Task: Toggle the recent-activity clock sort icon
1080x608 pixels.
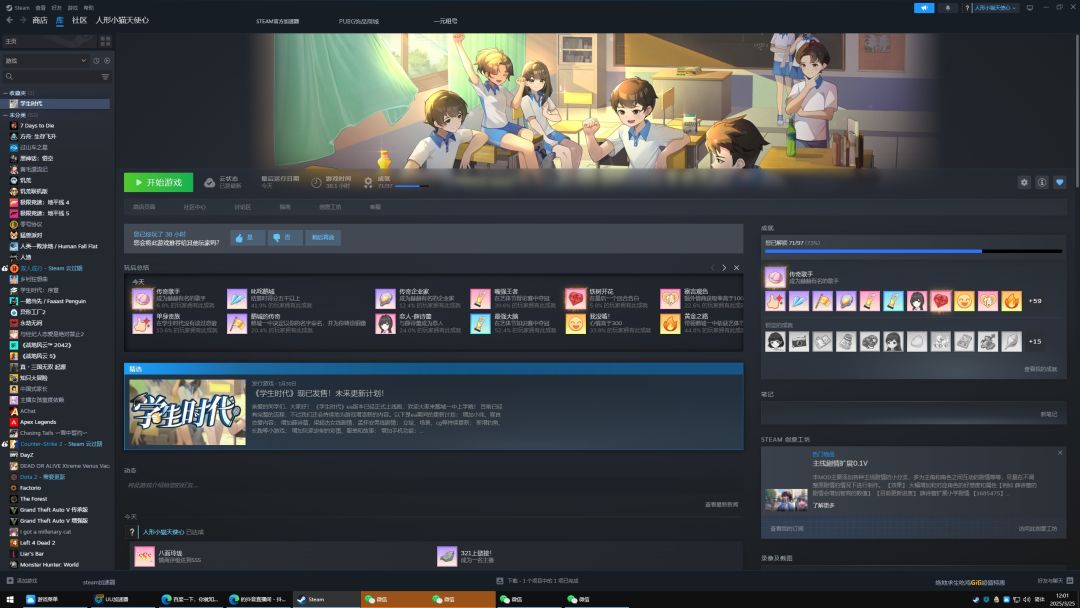Action: click(x=96, y=61)
